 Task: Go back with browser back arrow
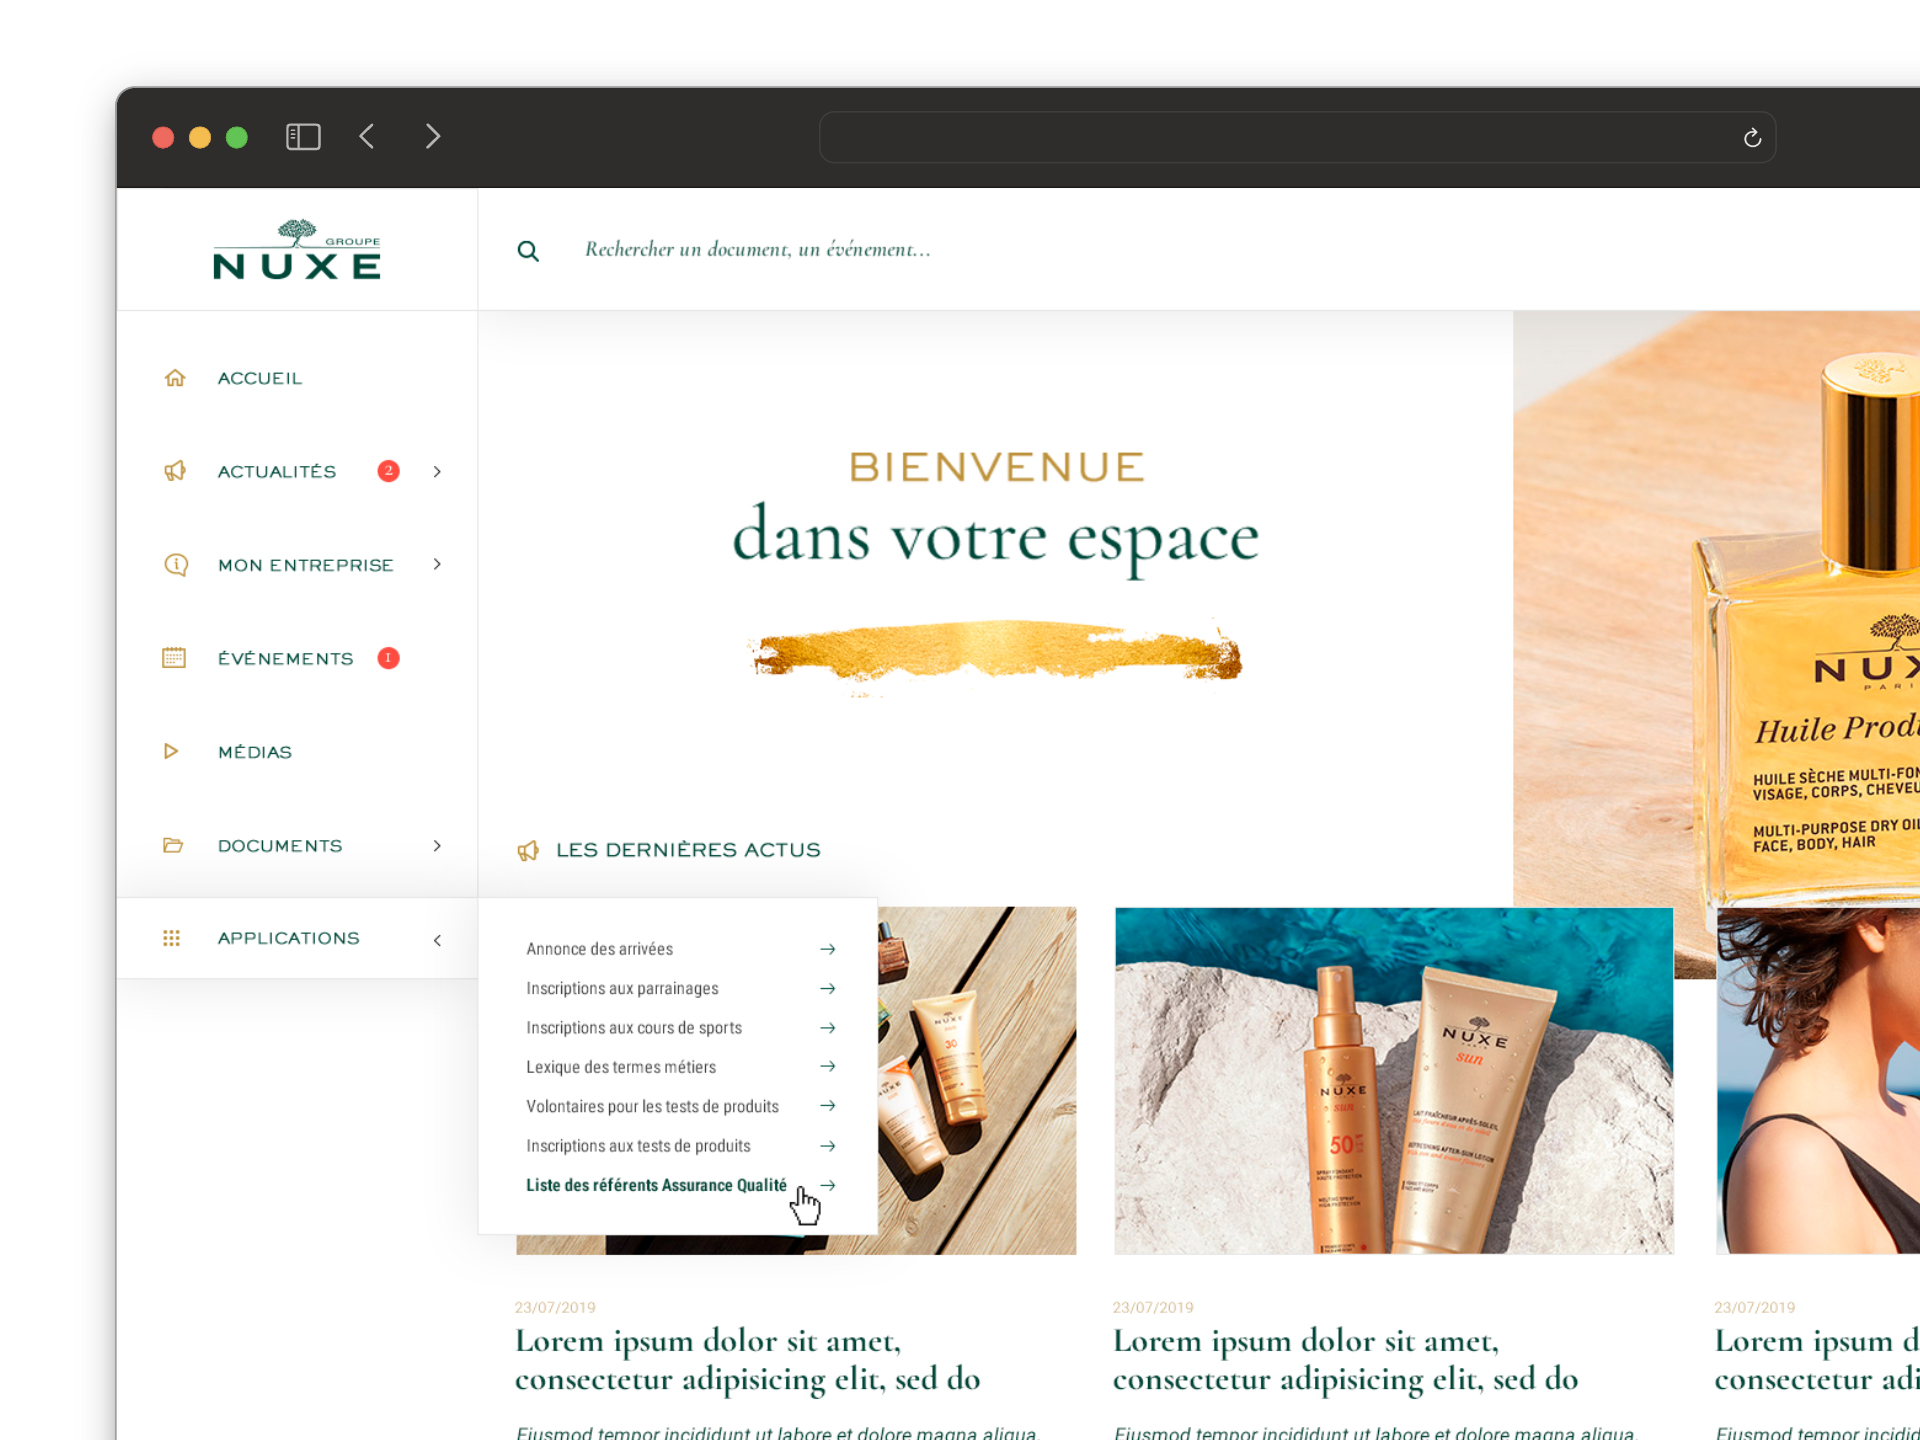tap(367, 137)
